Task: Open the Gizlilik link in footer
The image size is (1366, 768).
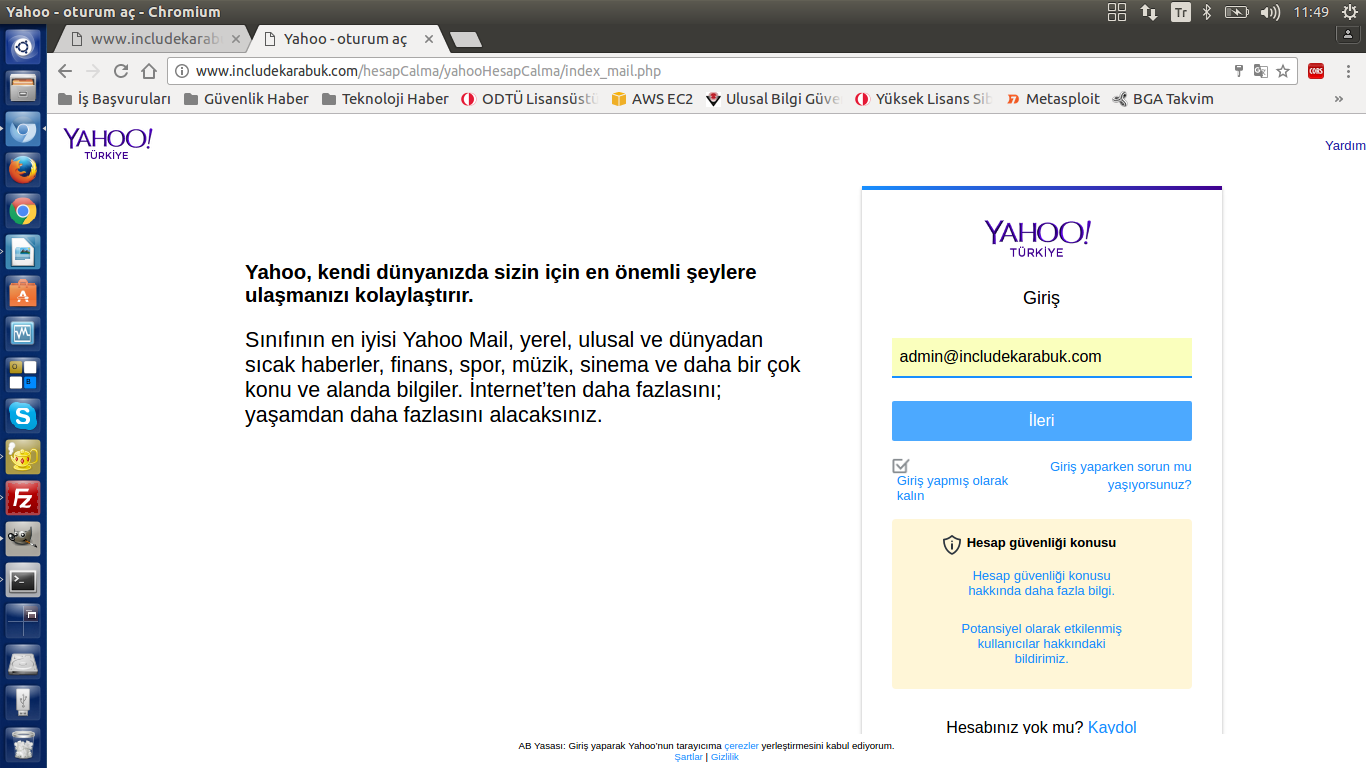Action: (x=725, y=757)
